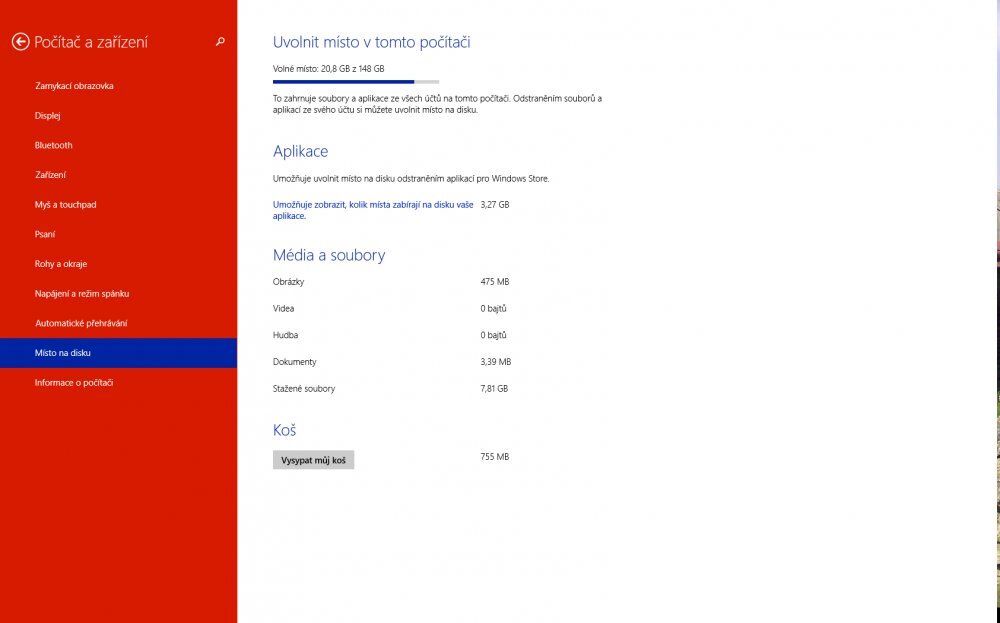This screenshot has width=1000, height=623.
Task: Open the search magnifier icon
Action: (219, 43)
